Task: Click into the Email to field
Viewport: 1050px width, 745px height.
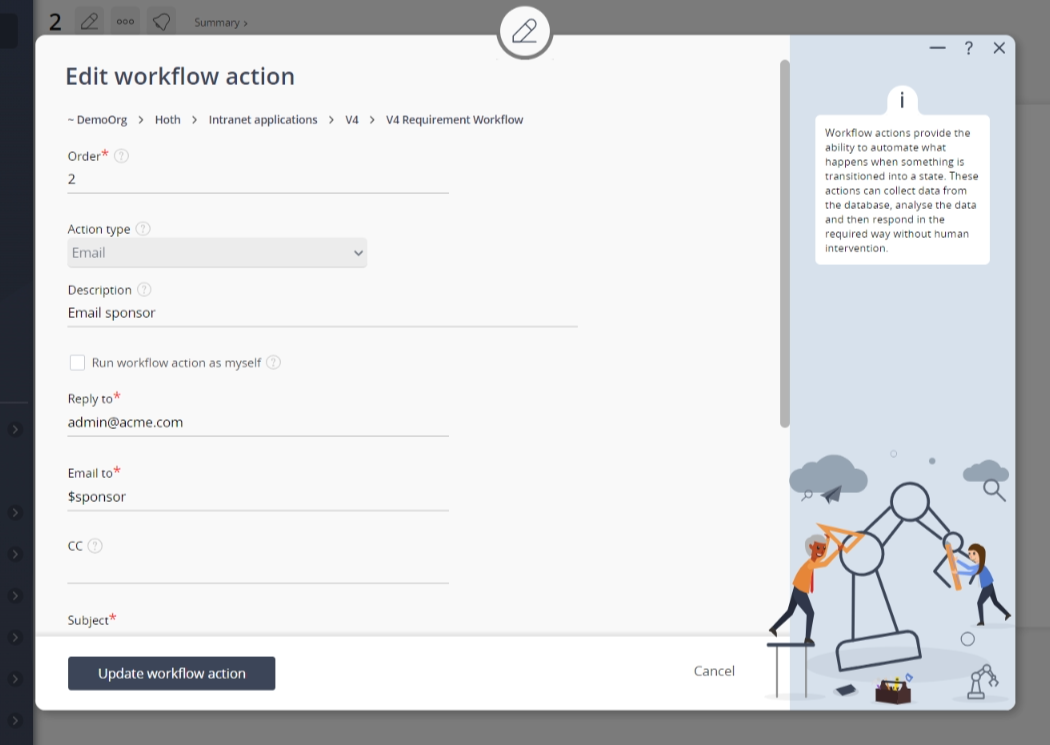Action: tap(258, 497)
